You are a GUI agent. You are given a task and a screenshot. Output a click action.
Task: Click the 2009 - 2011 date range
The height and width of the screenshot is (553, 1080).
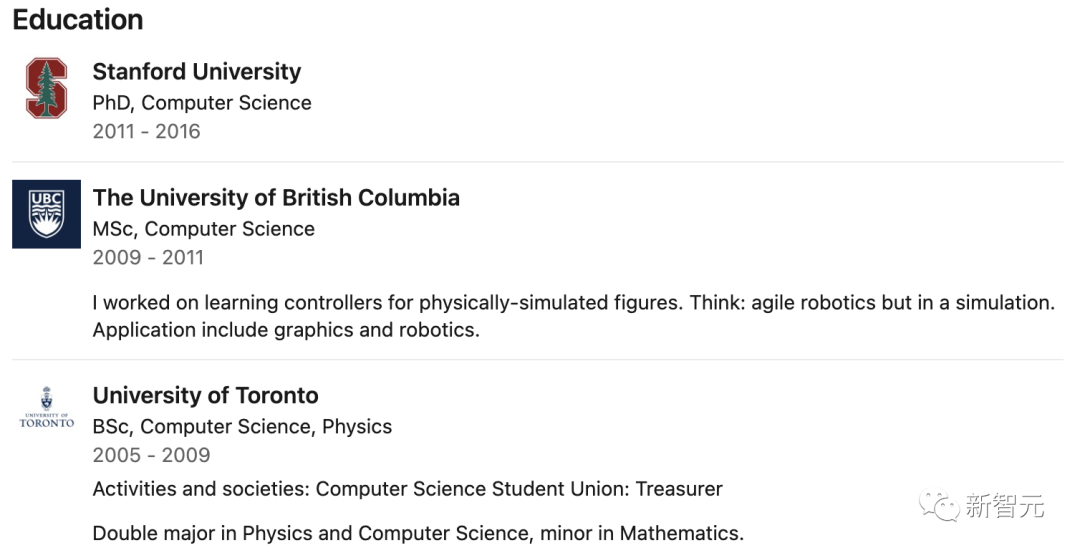[x=148, y=257]
